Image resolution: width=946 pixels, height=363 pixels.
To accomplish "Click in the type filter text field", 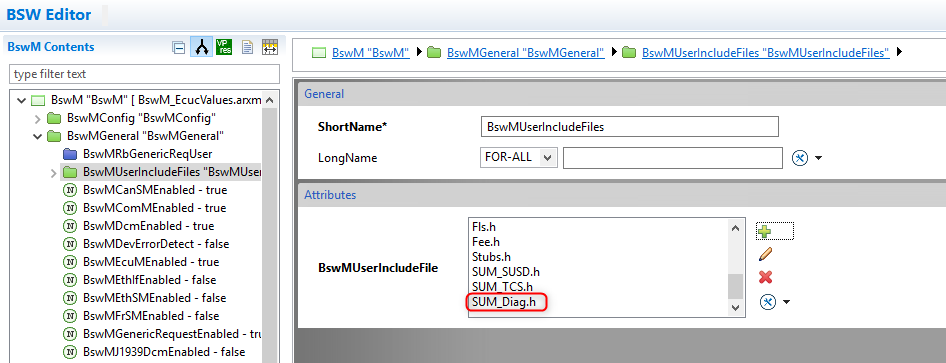I will (x=144, y=74).
